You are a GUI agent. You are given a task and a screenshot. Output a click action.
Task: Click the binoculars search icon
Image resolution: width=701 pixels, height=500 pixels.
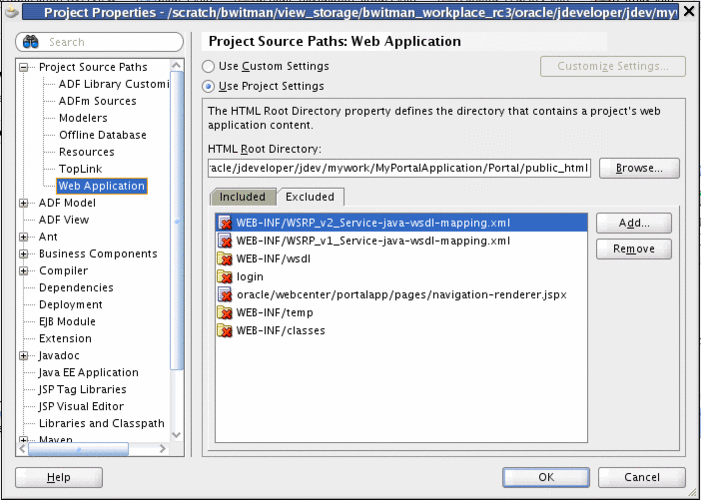pos(31,42)
